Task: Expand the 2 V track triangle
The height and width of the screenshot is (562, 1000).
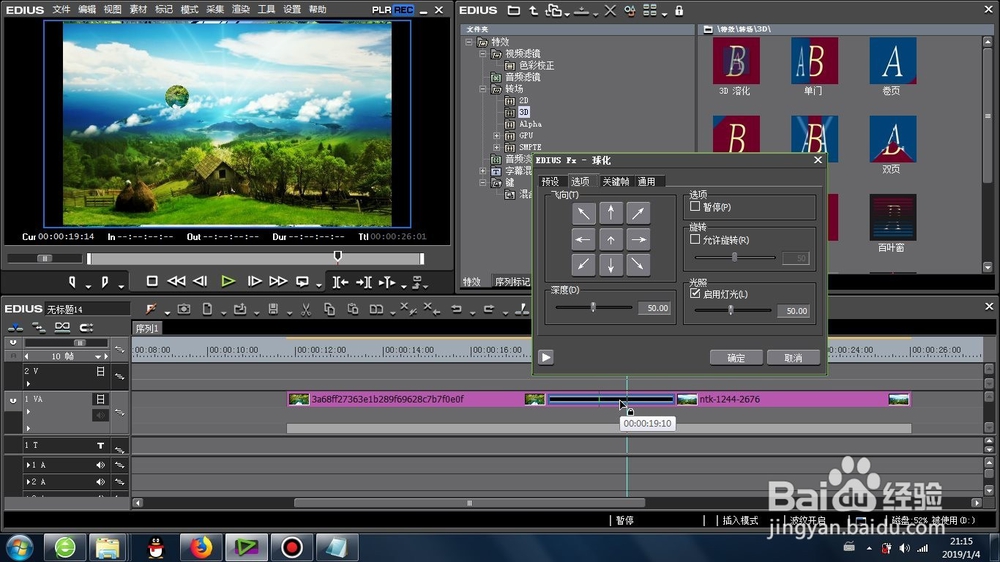Action: tap(28, 384)
